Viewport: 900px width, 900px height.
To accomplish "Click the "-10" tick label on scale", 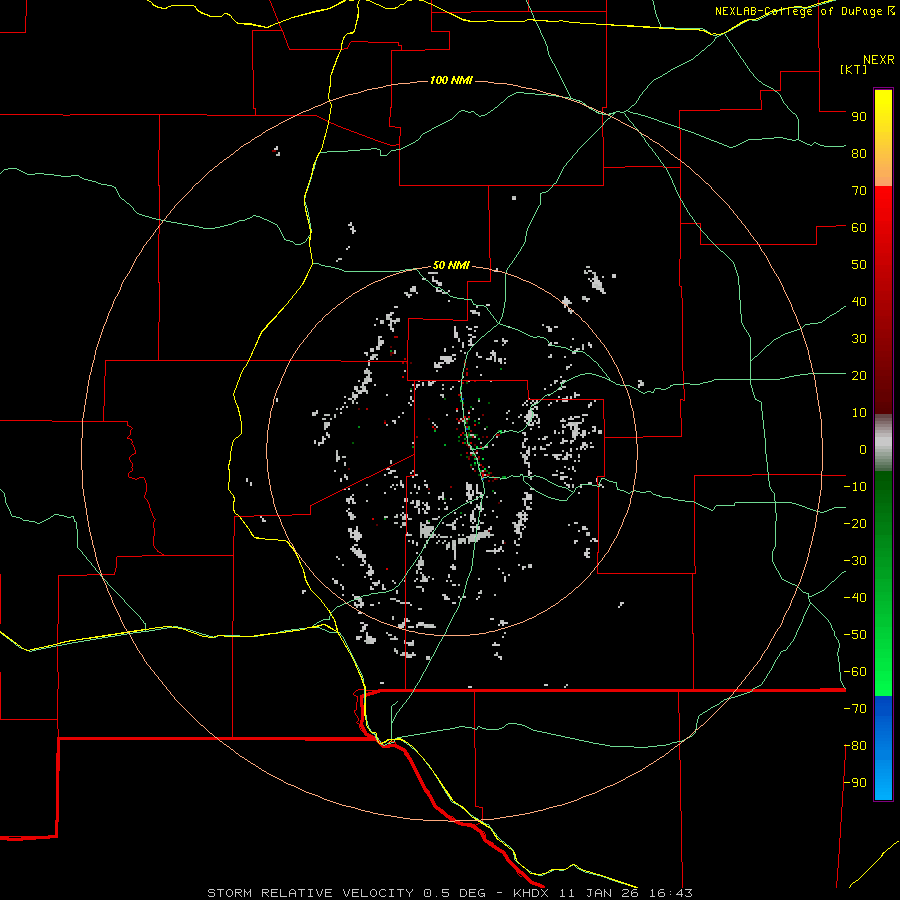I will (x=855, y=487).
